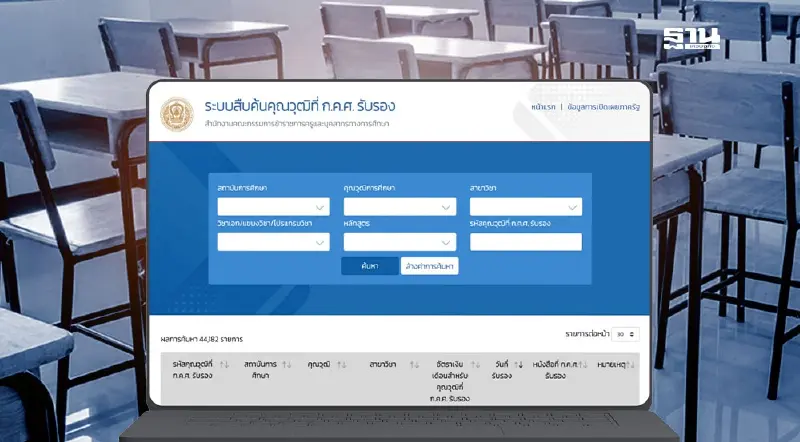Open ข้อมูลการเปิดเผยภาครัฐ menu link

coord(601,105)
